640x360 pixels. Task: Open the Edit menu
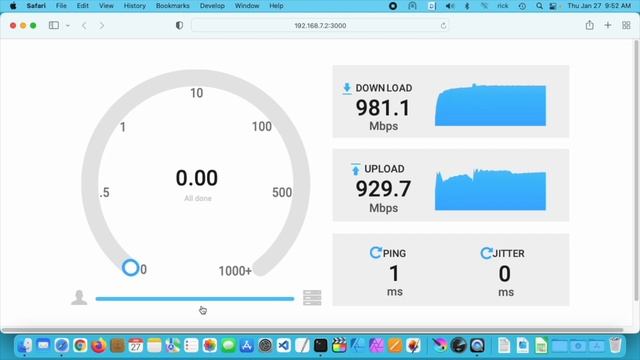82,6
